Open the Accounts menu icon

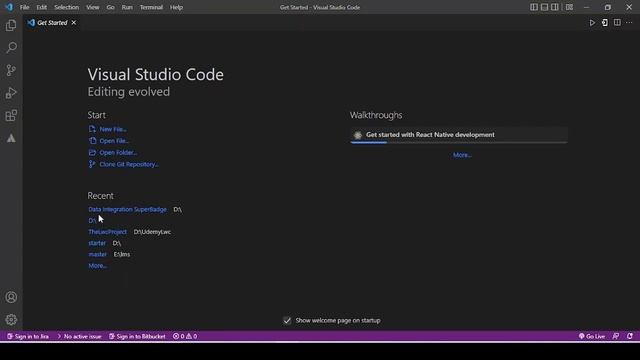point(11,297)
